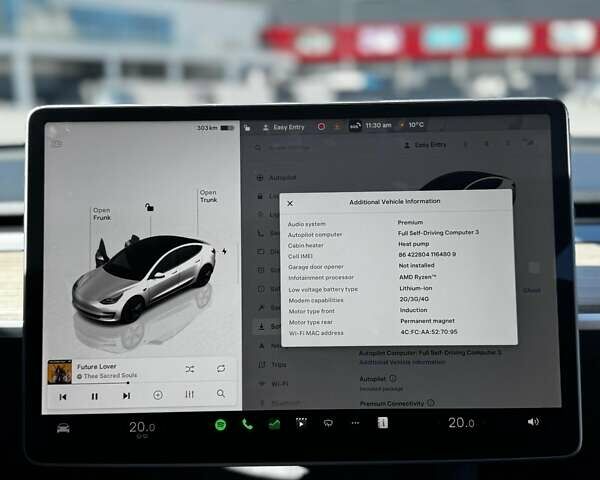Viewport: 600px width, 480px height.
Task: Tap the unlock padlock above the car
Action: tap(149, 207)
